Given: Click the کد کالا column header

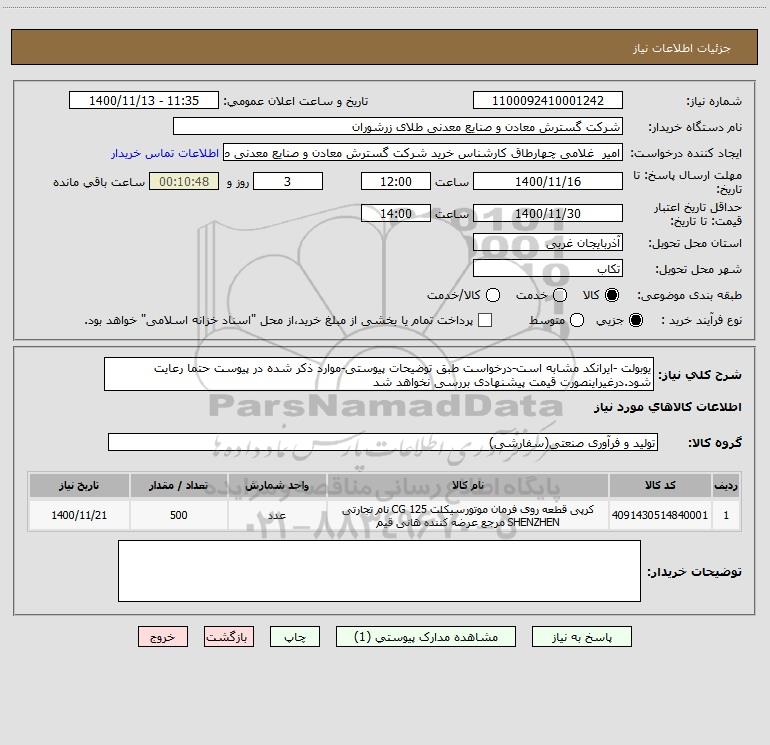Looking at the screenshot, I should [x=660, y=486].
